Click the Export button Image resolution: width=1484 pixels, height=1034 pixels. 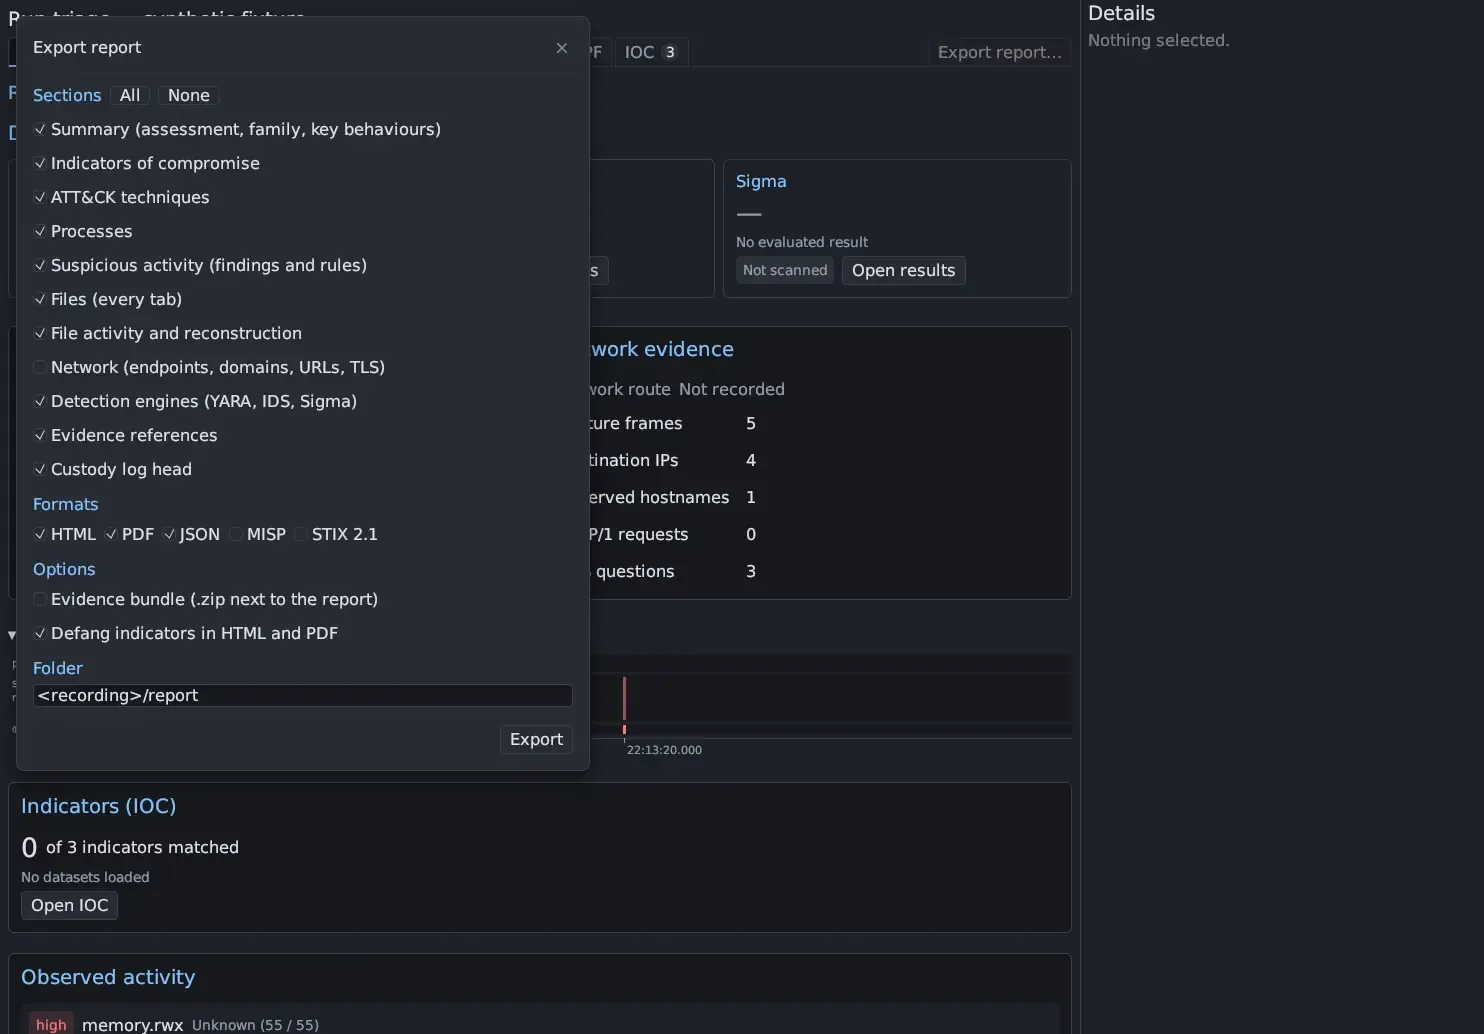click(536, 739)
